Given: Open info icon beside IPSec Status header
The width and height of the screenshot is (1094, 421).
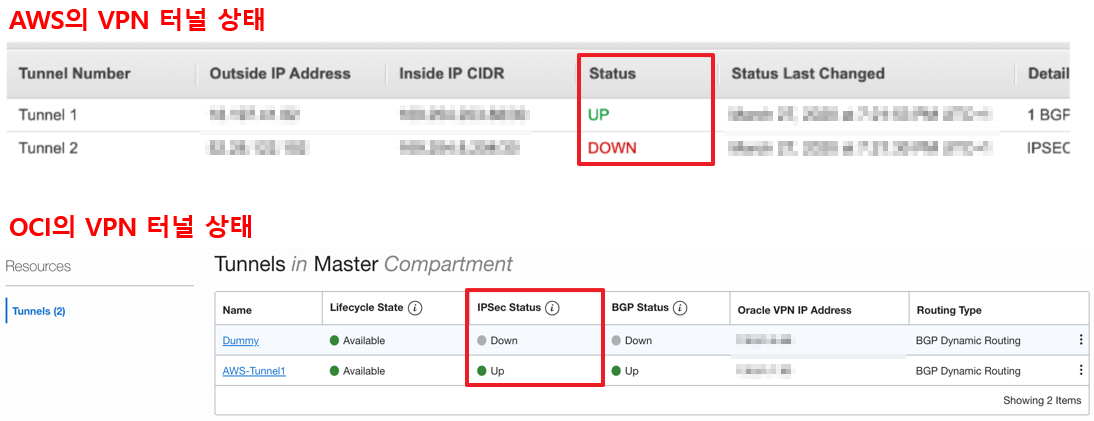Looking at the screenshot, I should [x=552, y=308].
